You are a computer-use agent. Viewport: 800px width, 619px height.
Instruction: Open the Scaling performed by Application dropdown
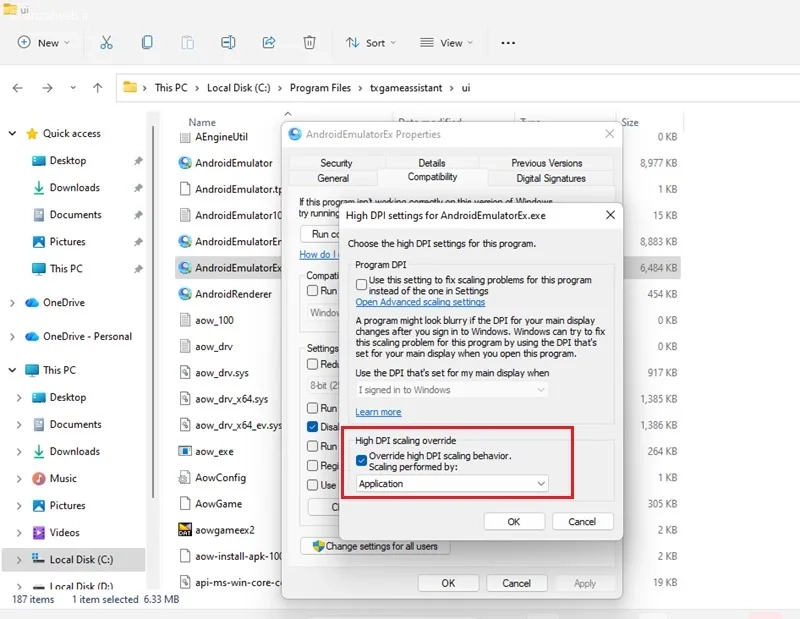coord(452,484)
